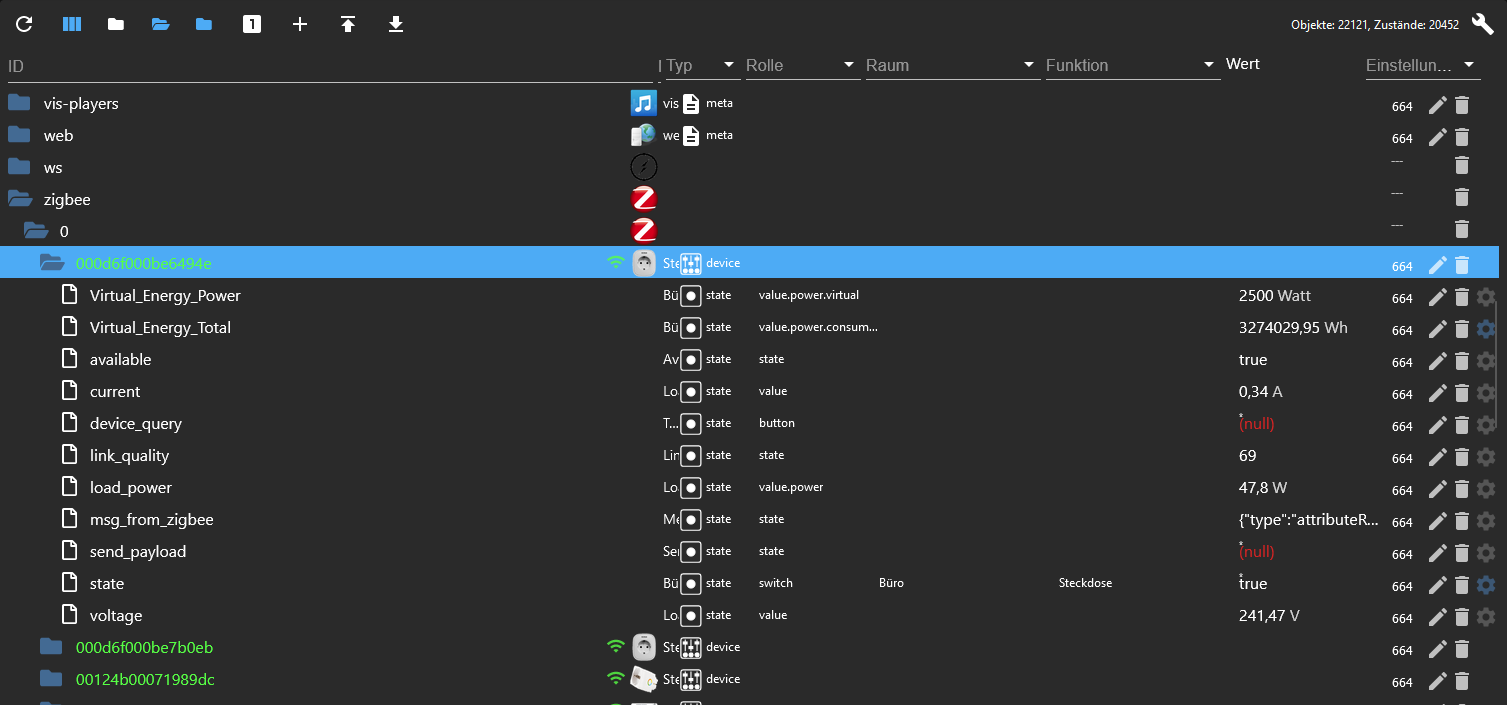This screenshot has height=705, width=1507.
Task: Collapse all folders icon
Action: [116, 24]
